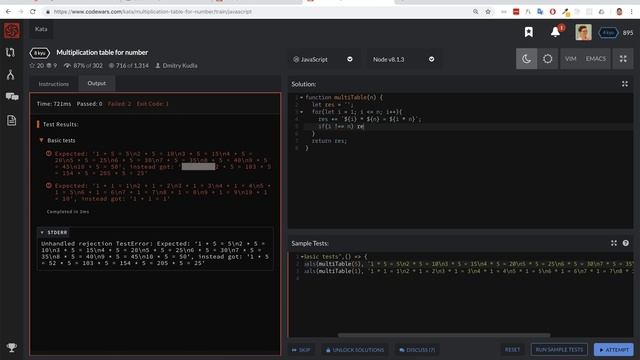Click the 716 of 1,214 completions stat
The height and width of the screenshot is (360, 640).
(x=129, y=65)
